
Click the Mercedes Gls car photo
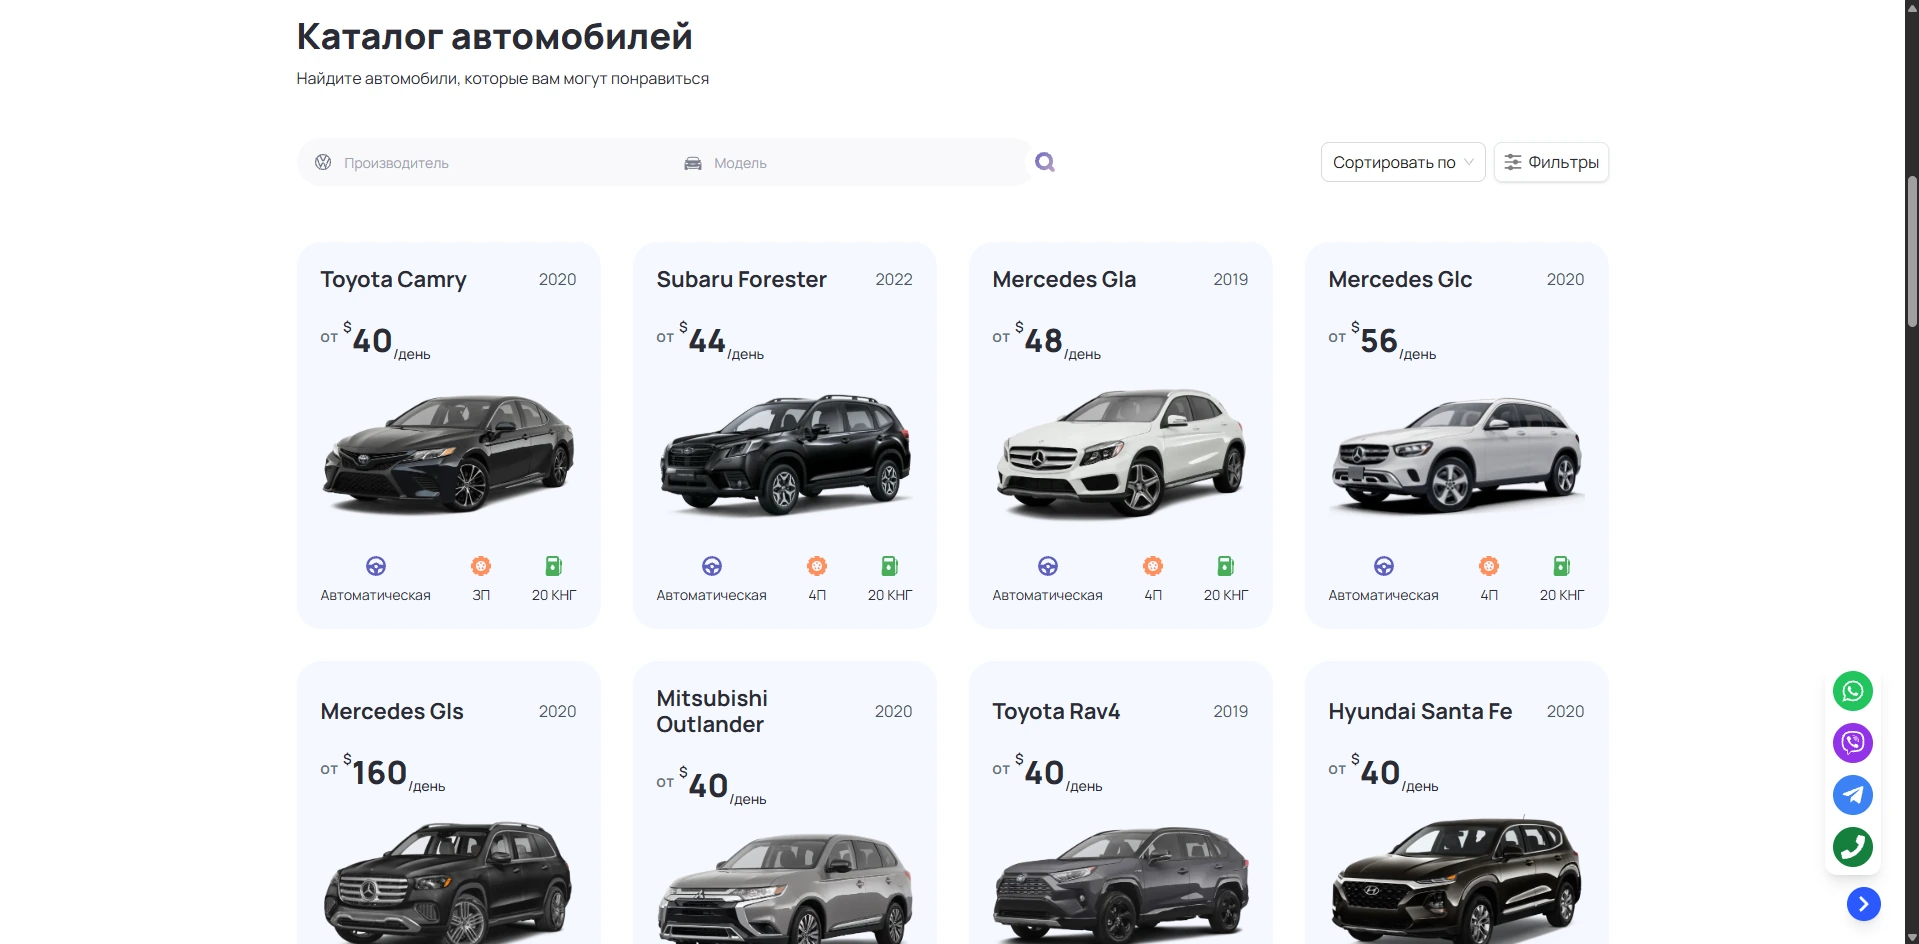pyautogui.click(x=448, y=882)
